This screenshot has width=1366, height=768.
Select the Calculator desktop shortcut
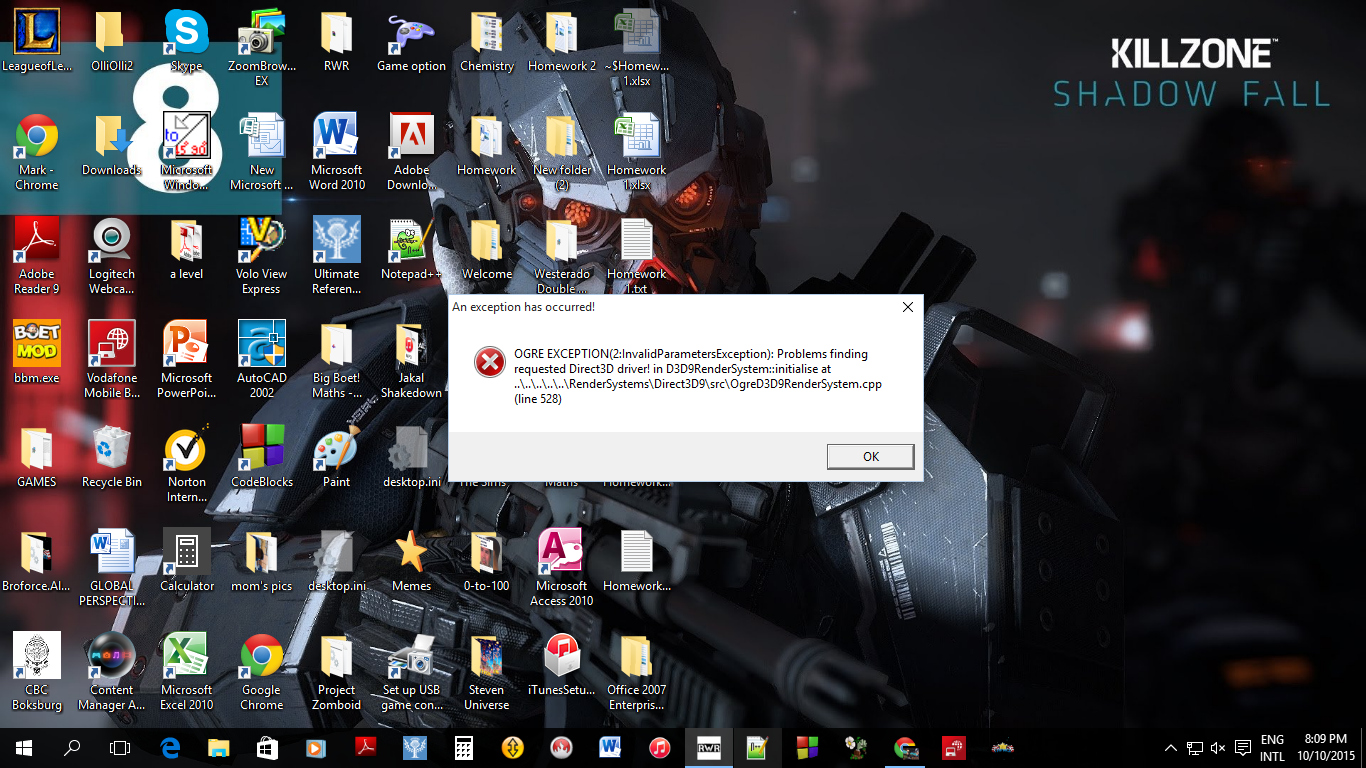point(187,562)
